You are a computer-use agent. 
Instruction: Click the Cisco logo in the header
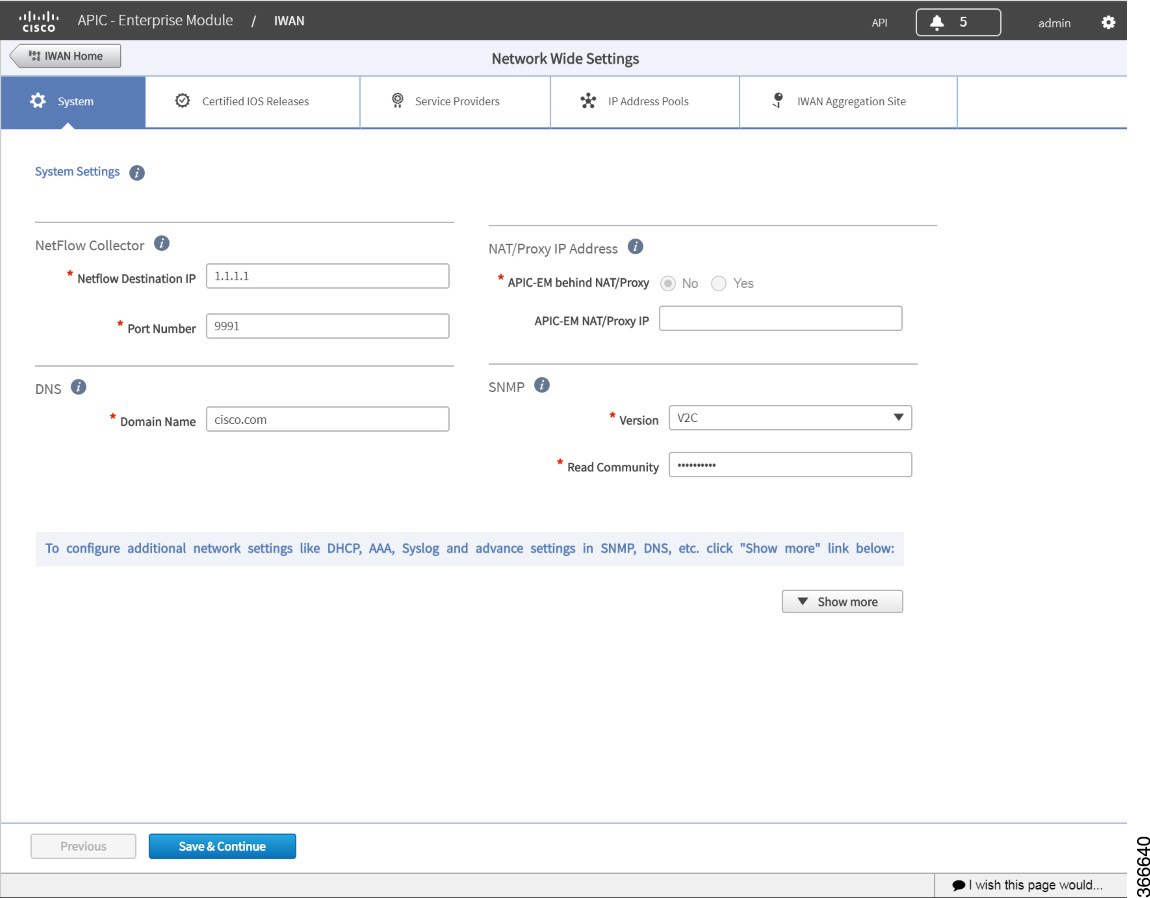pyautogui.click(x=37, y=21)
